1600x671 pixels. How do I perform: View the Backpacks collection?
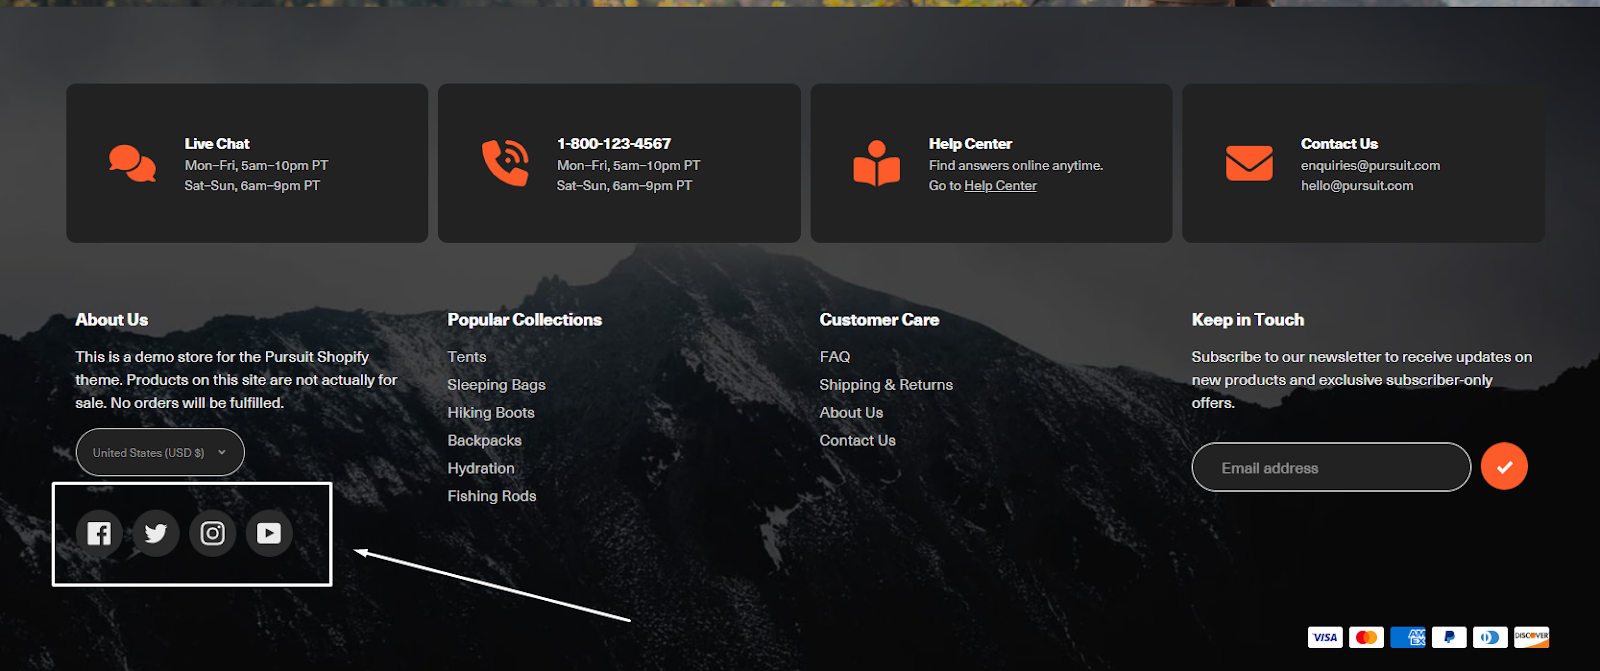pyautogui.click(x=485, y=441)
